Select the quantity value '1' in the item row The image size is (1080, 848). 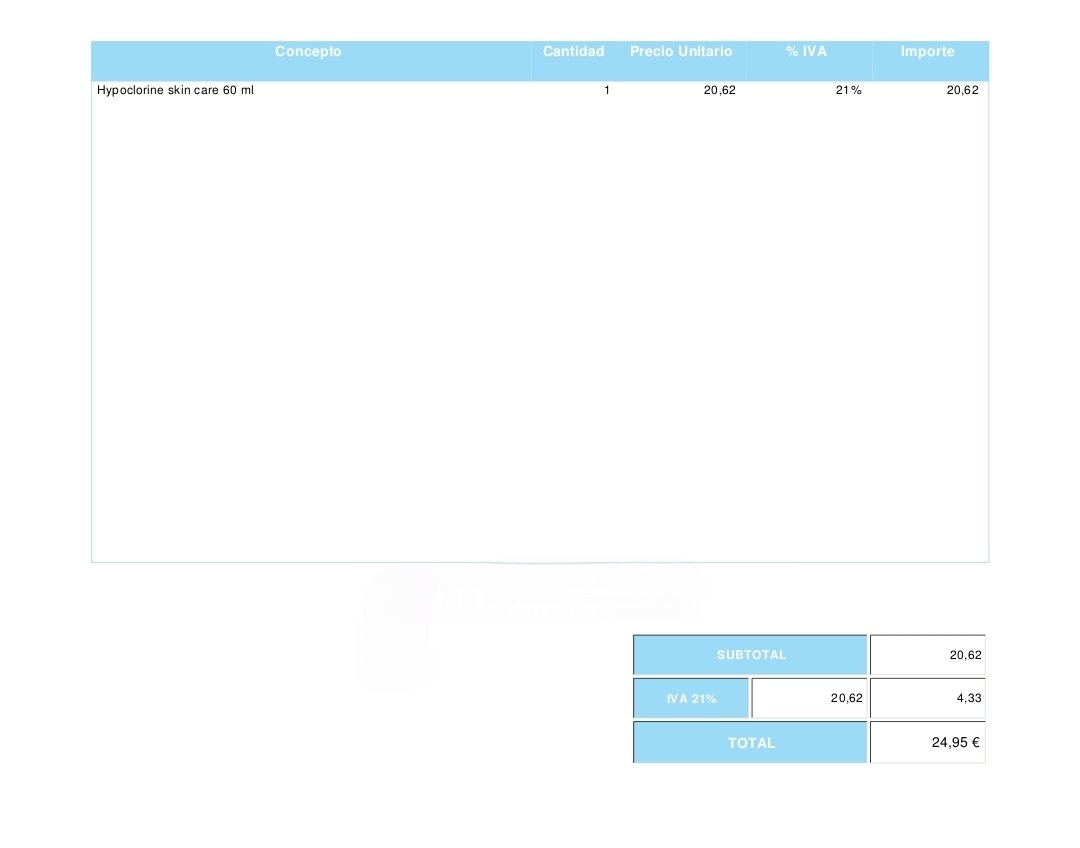(607, 90)
